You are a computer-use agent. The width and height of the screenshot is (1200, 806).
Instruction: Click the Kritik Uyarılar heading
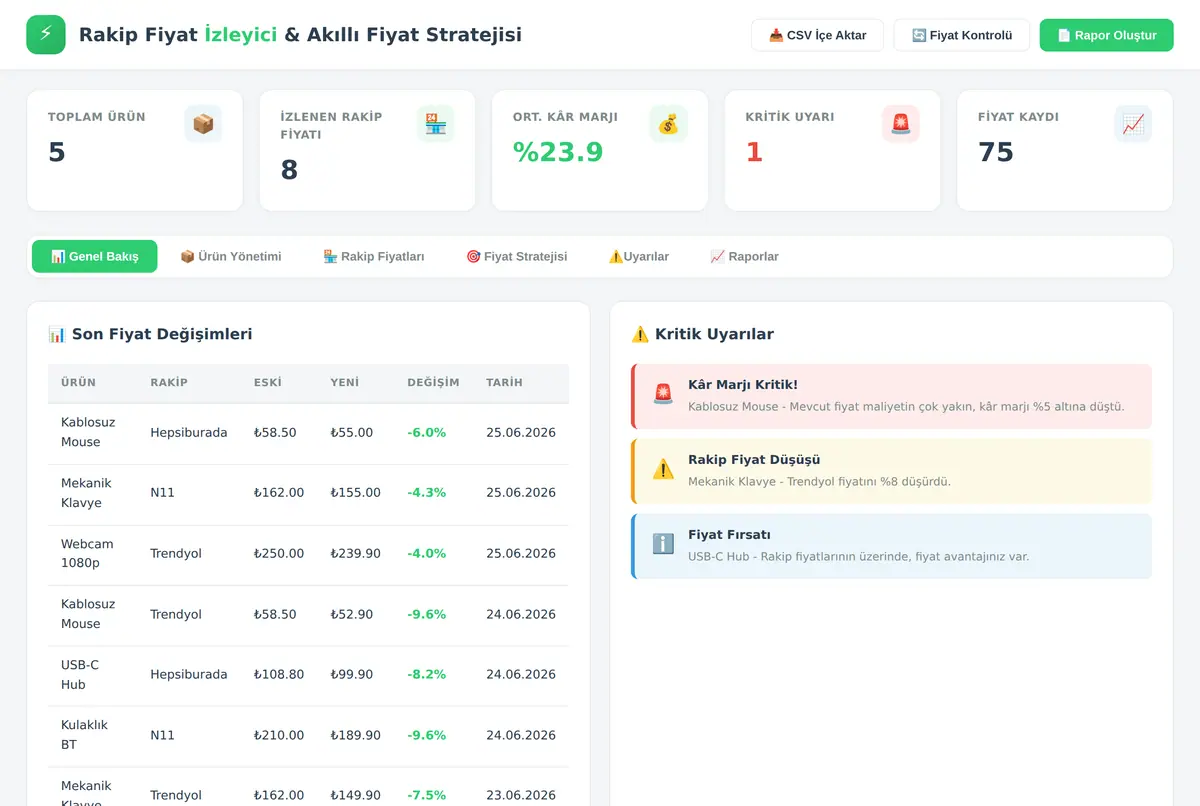pos(703,334)
